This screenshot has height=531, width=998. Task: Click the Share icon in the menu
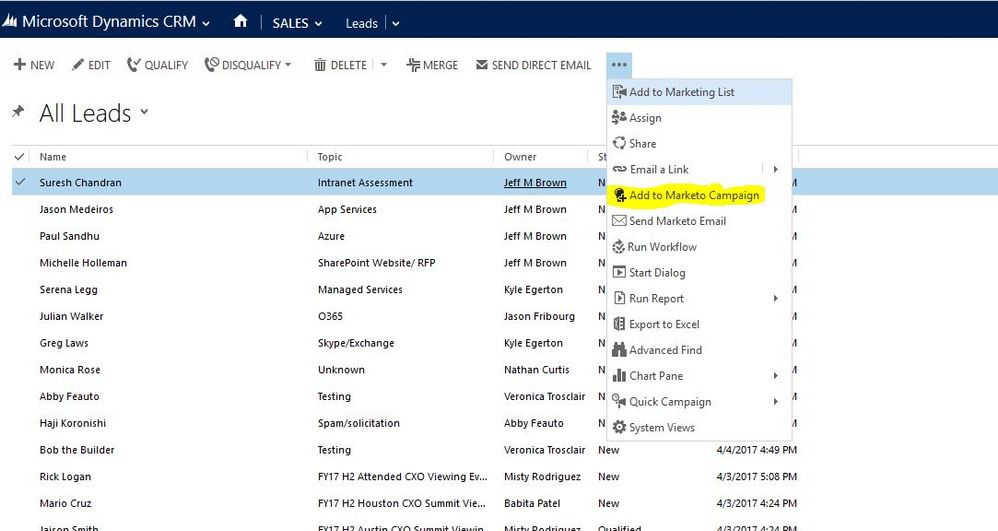tap(619, 143)
